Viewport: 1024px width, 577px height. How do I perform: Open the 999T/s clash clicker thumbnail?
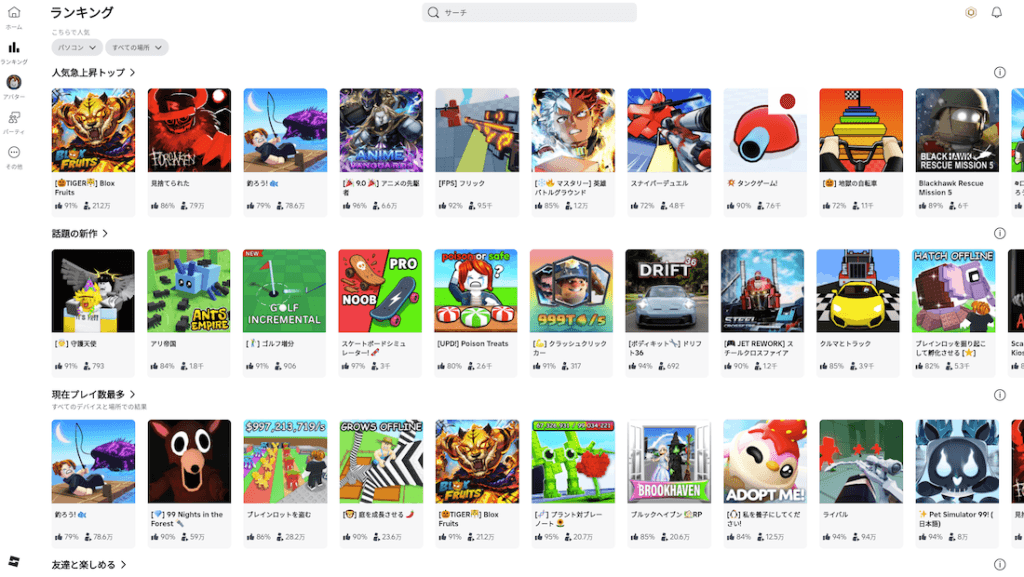click(x=571, y=290)
